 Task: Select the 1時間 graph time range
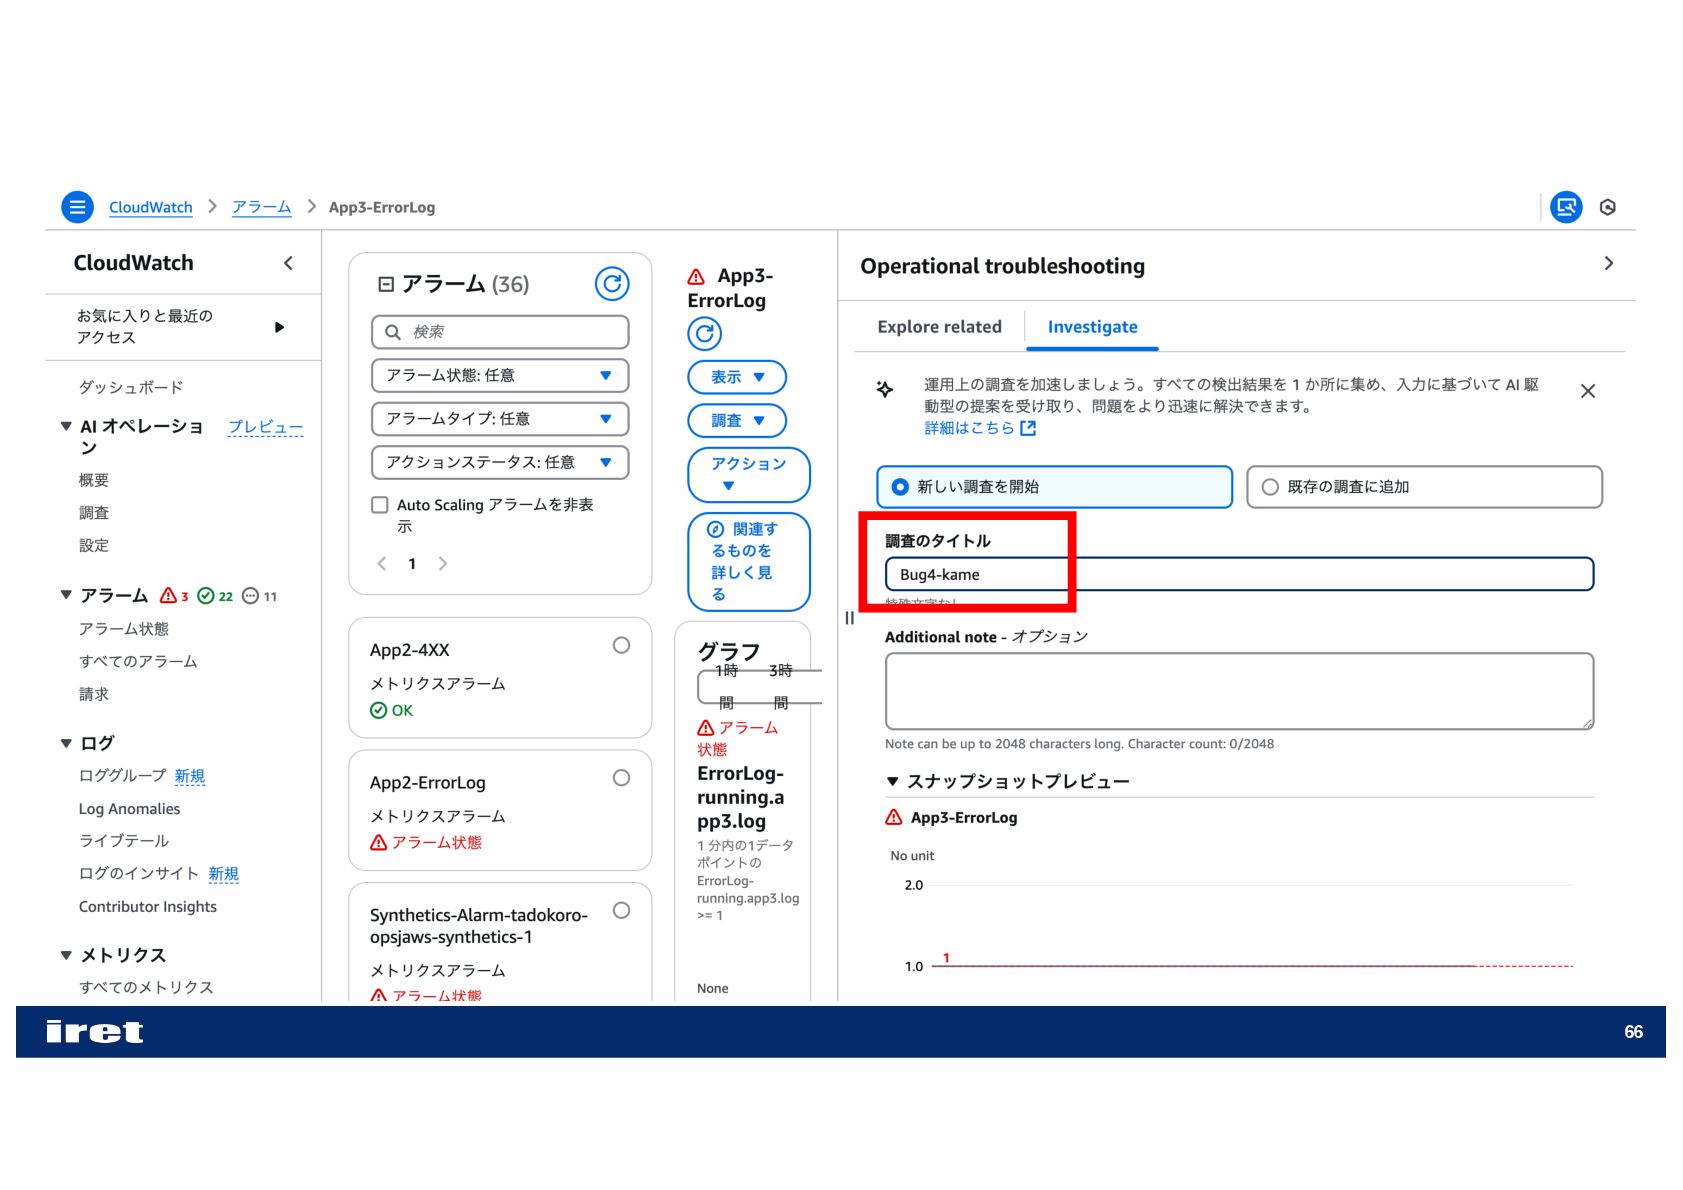click(726, 686)
